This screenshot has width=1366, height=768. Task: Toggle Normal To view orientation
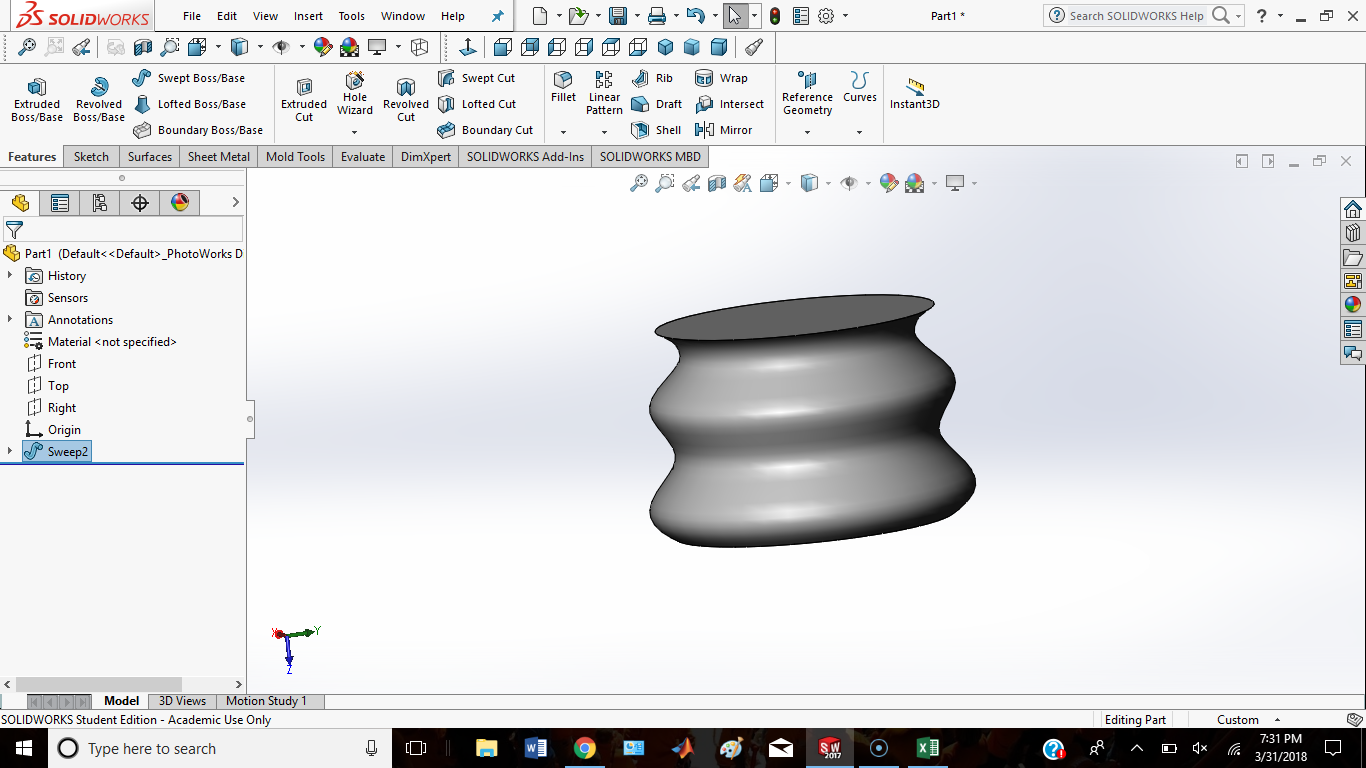pyautogui.click(x=468, y=47)
